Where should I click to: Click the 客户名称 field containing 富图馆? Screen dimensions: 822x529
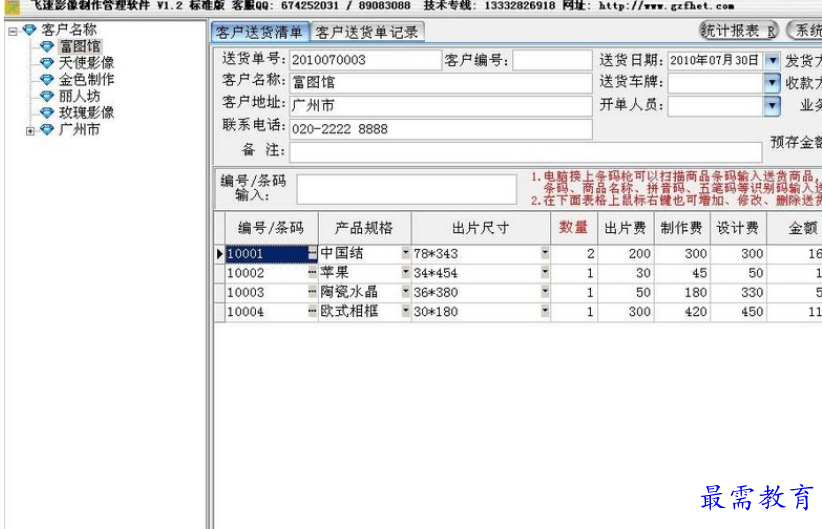441,83
